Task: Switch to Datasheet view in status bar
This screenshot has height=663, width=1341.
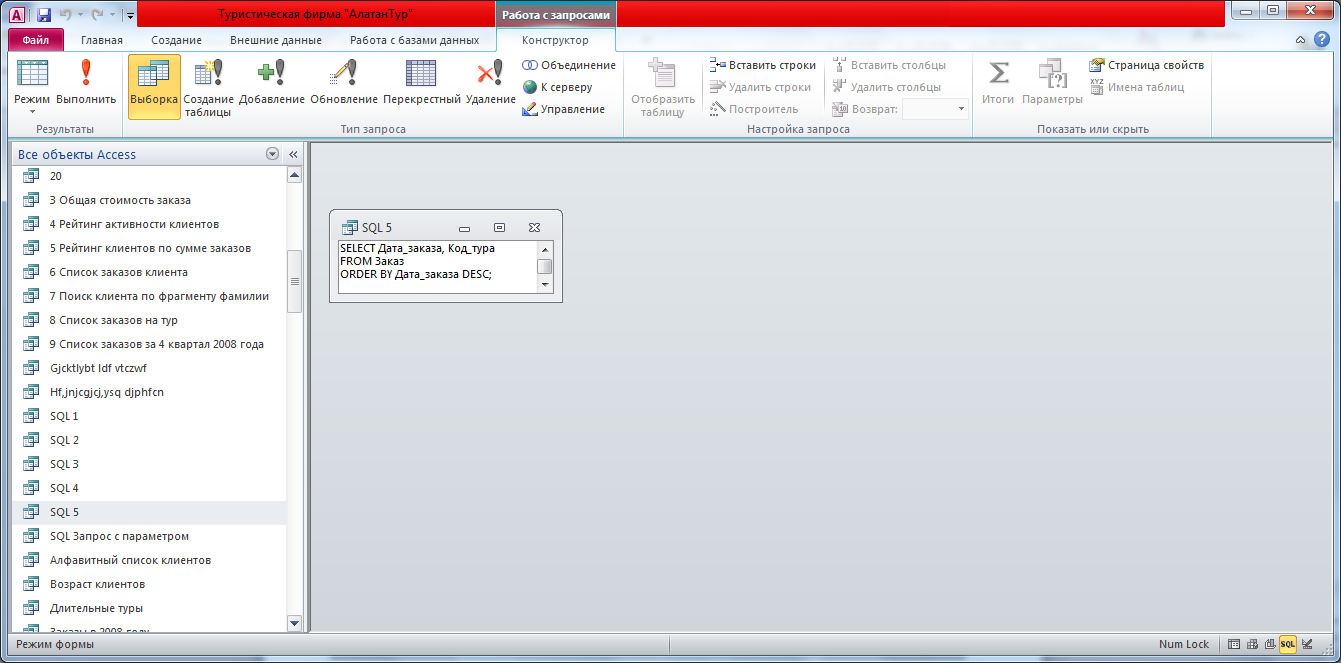Action: tap(1234, 644)
